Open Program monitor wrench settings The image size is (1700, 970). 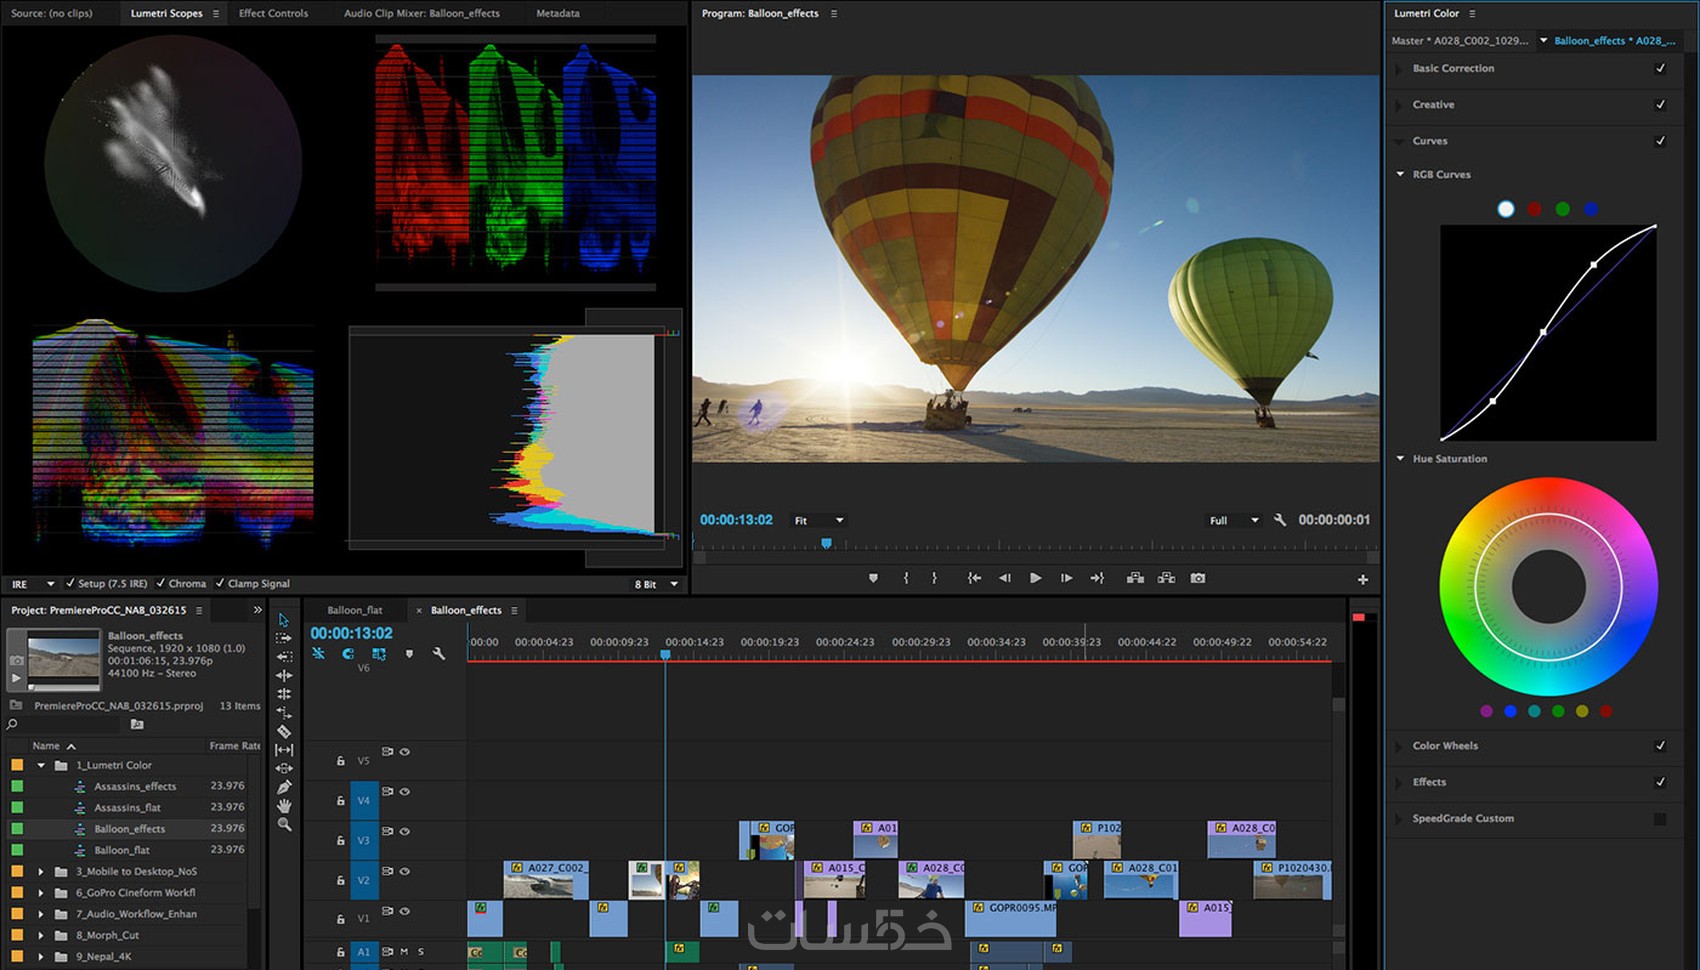[x=1280, y=520]
